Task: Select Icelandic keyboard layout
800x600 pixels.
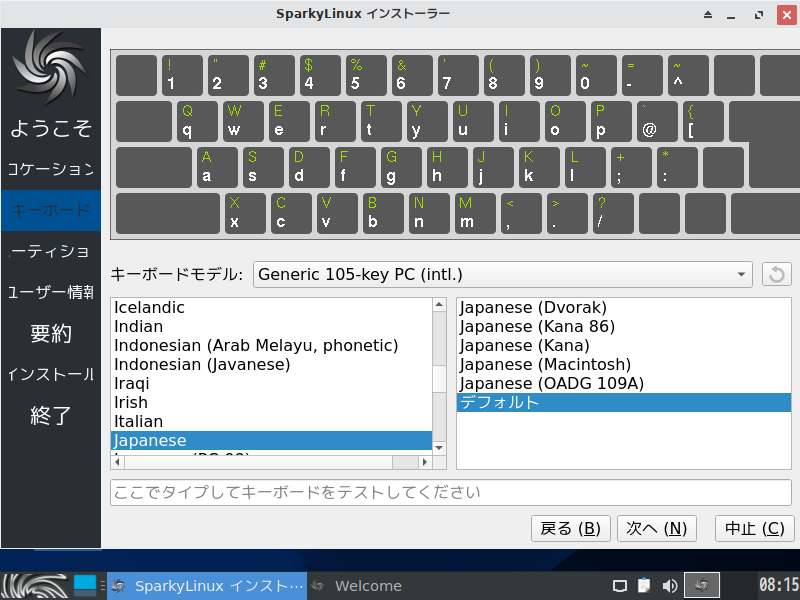Action: click(x=271, y=307)
